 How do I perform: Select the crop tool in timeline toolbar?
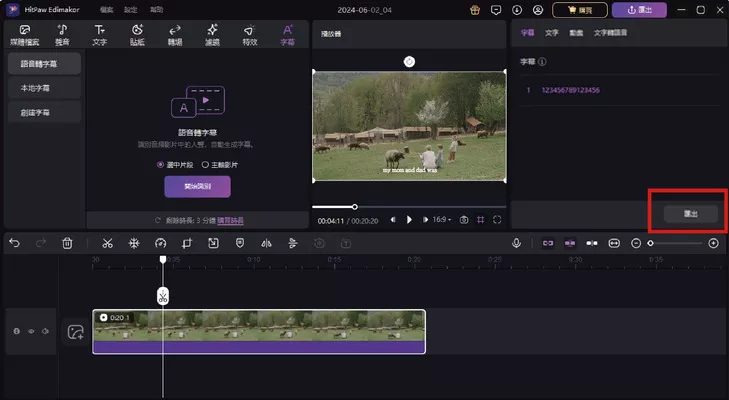point(187,243)
